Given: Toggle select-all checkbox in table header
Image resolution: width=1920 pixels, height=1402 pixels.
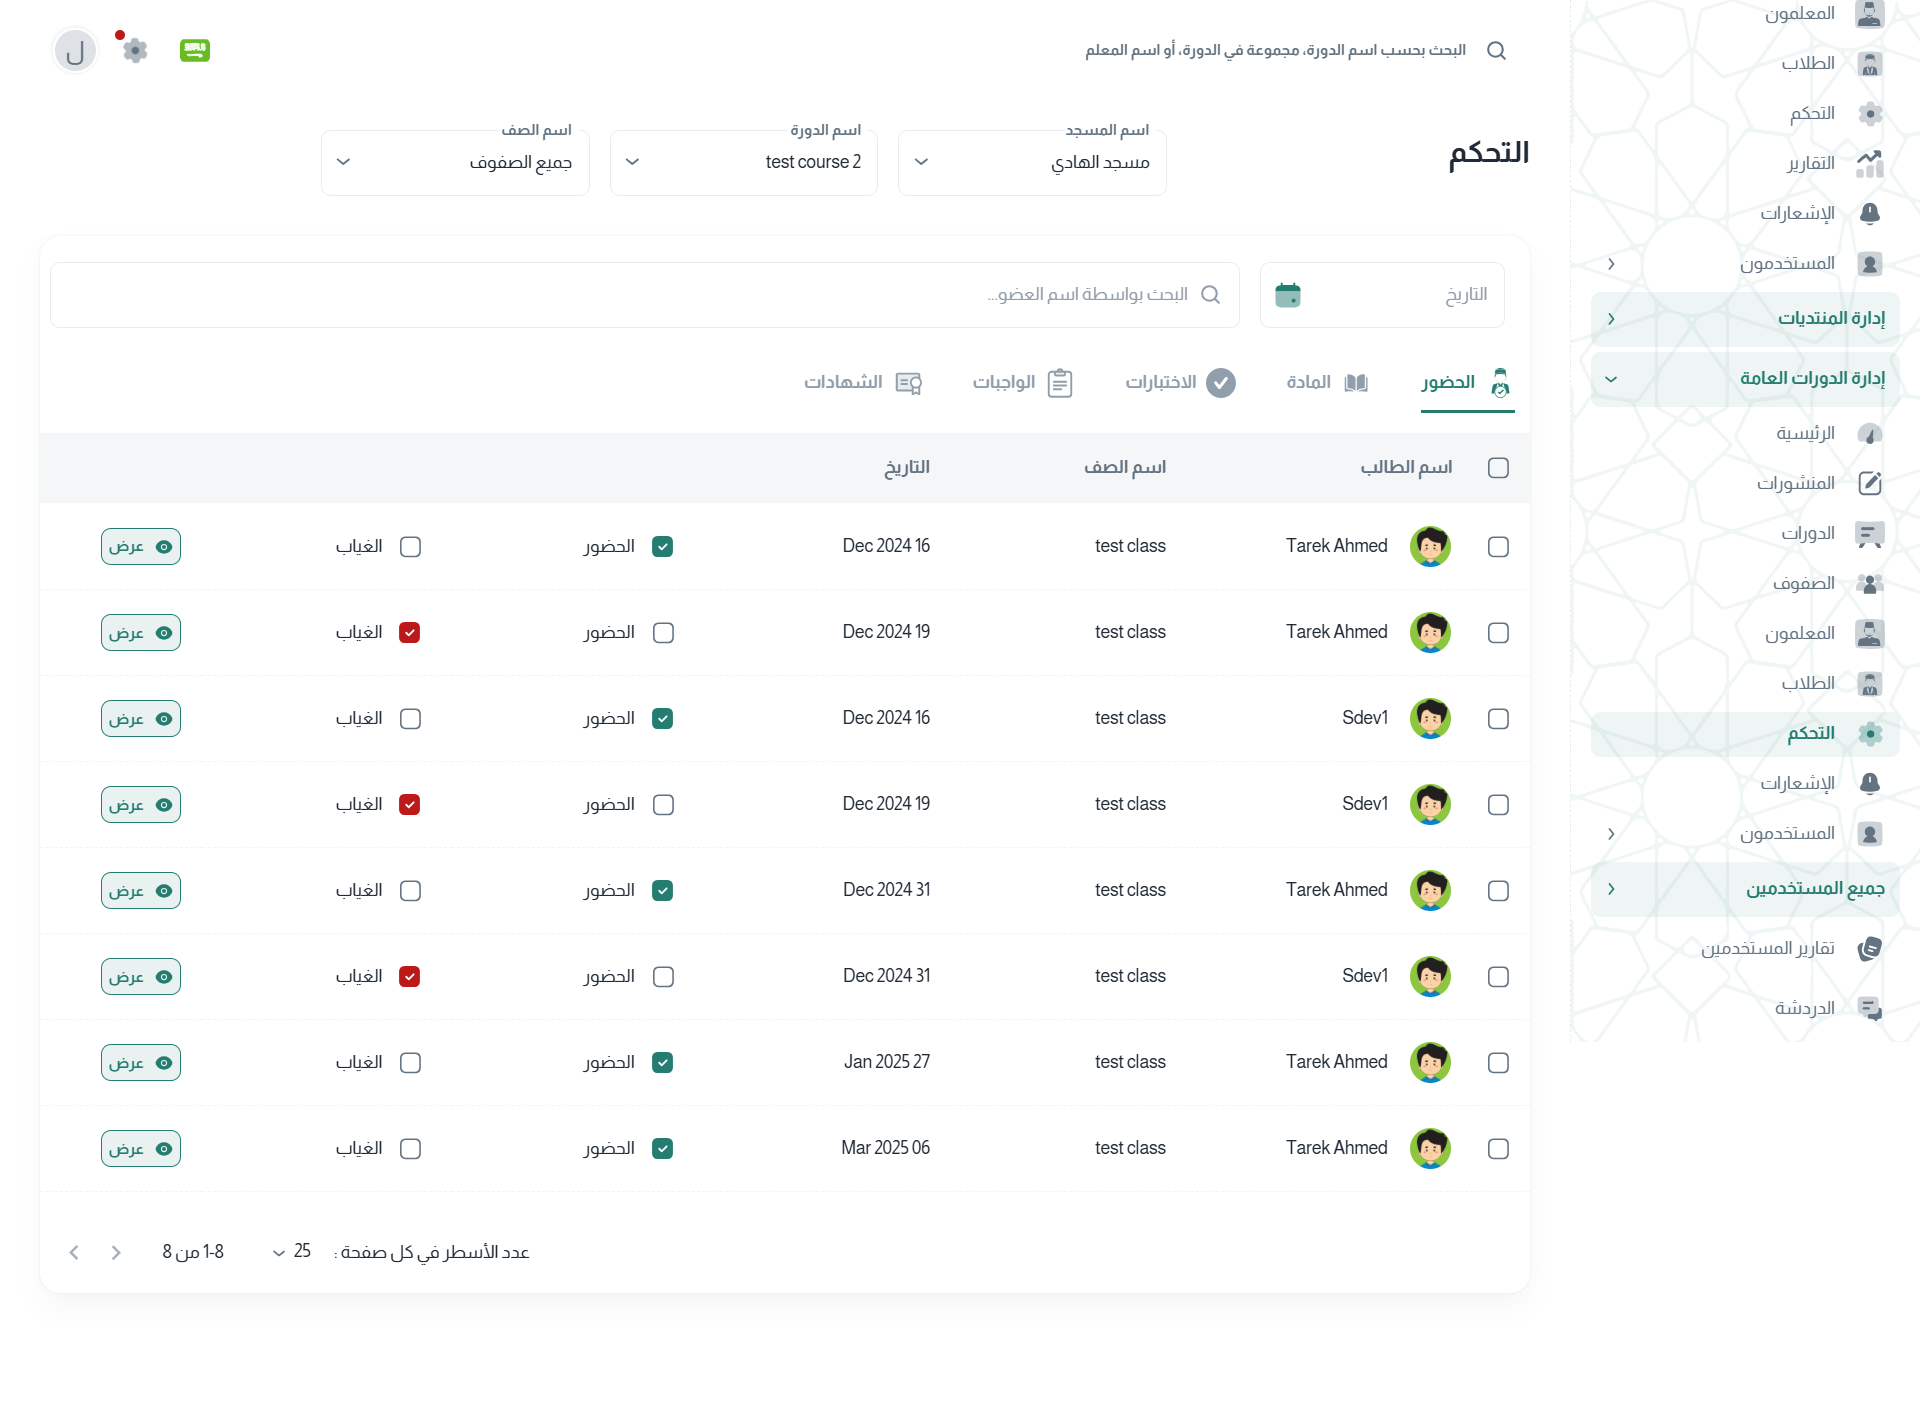Looking at the screenshot, I should (x=1498, y=468).
